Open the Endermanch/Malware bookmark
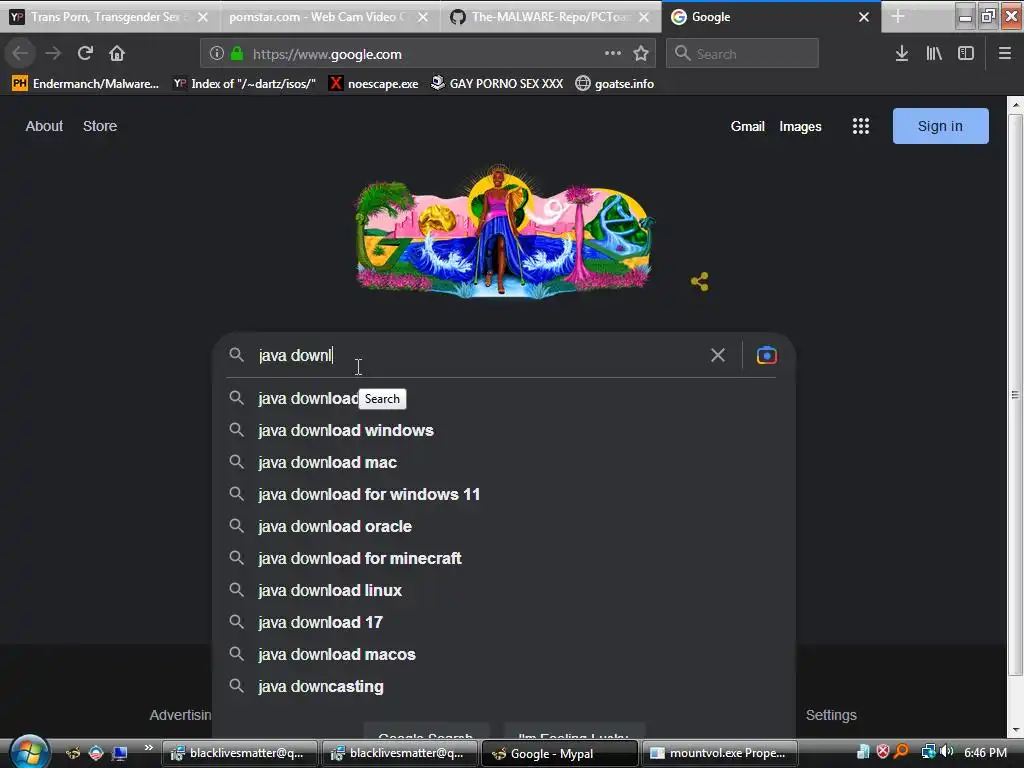1024x768 pixels. [86, 84]
